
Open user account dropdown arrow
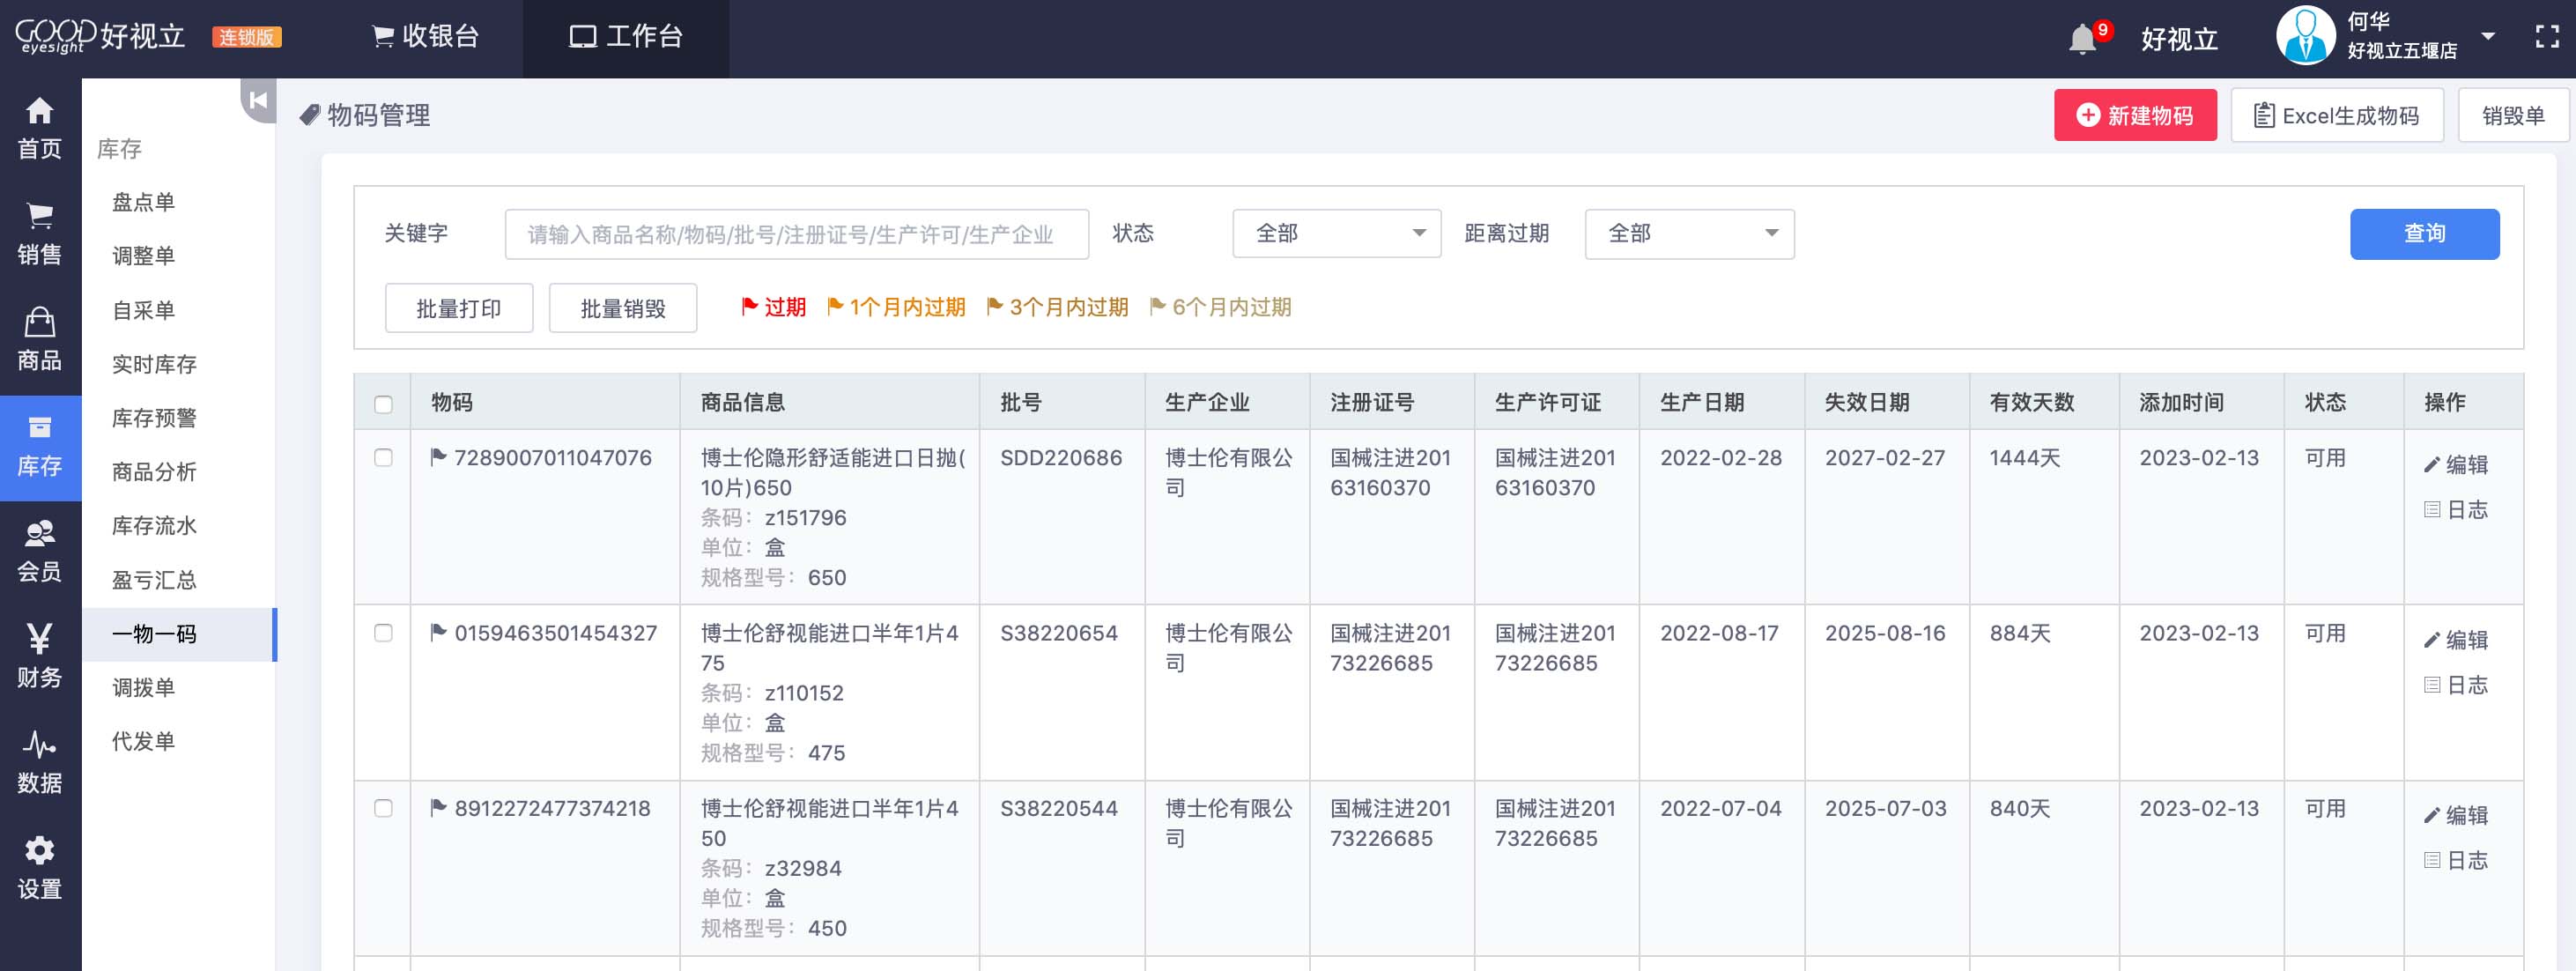click(2488, 37)
